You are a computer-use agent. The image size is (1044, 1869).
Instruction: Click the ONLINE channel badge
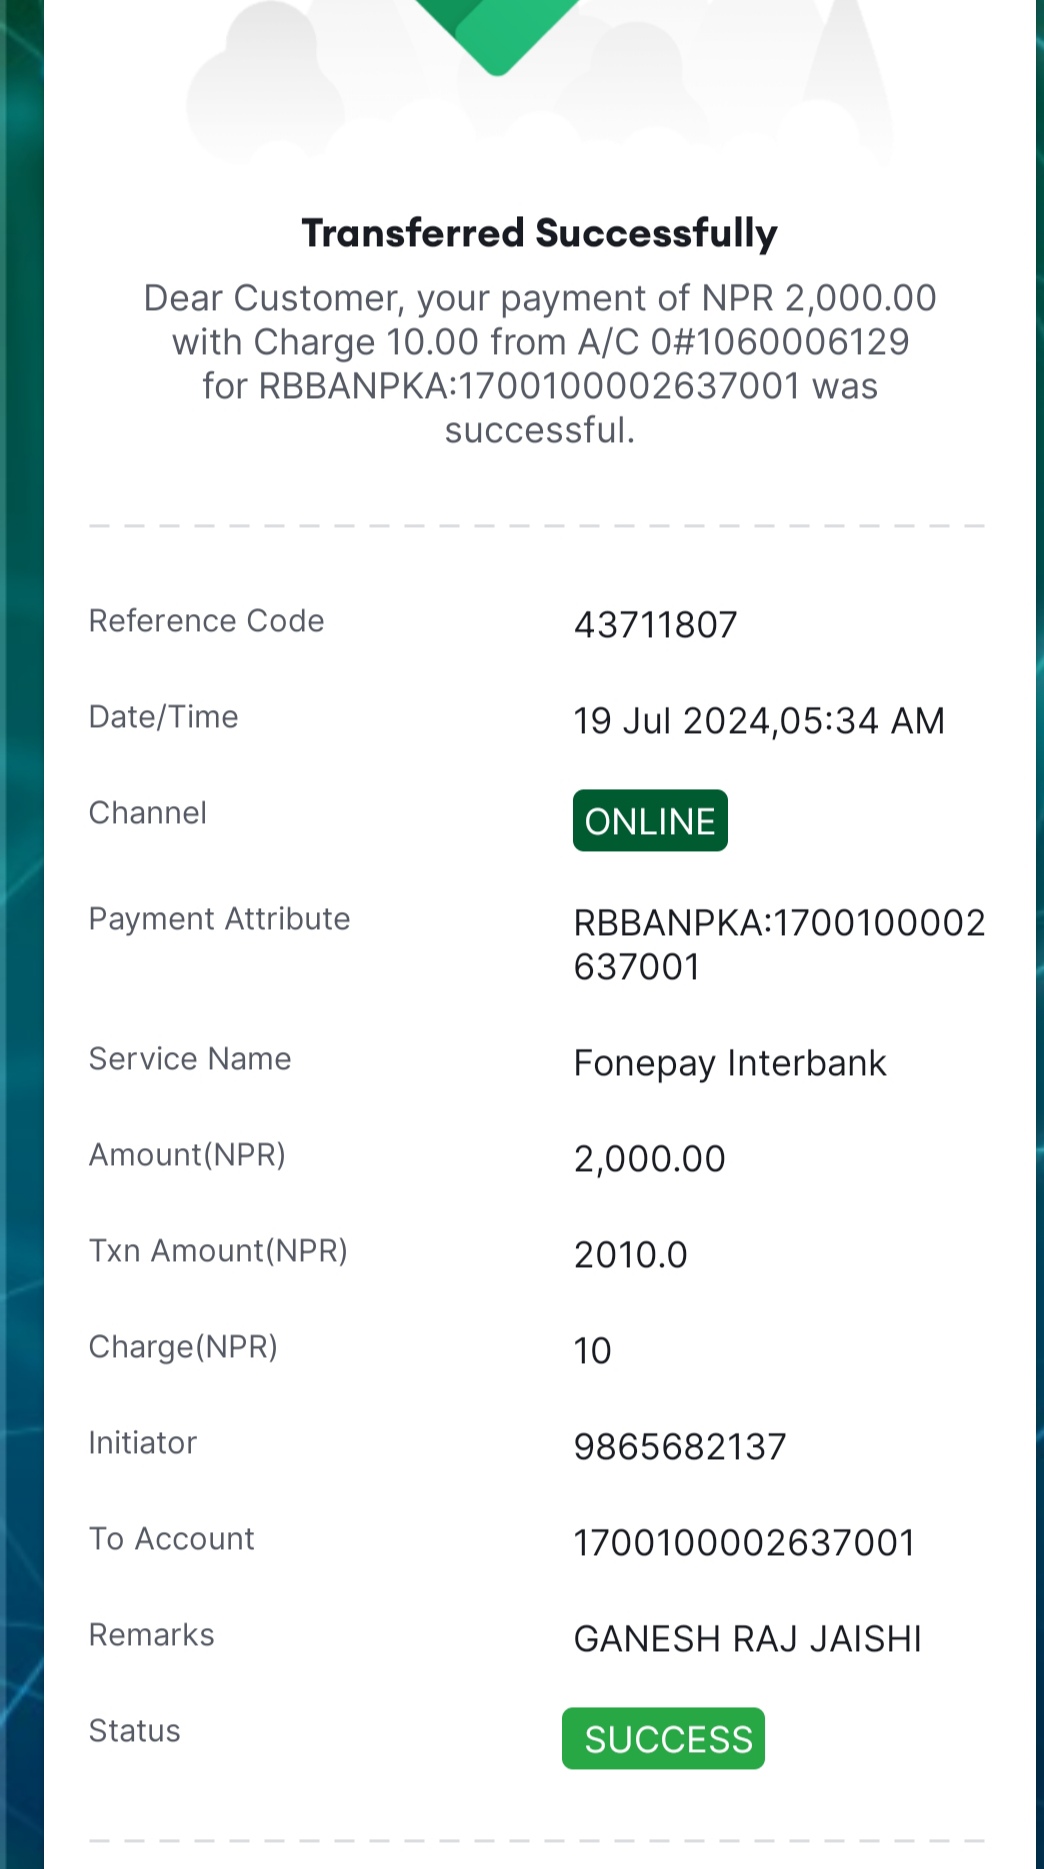click(650, 821)
